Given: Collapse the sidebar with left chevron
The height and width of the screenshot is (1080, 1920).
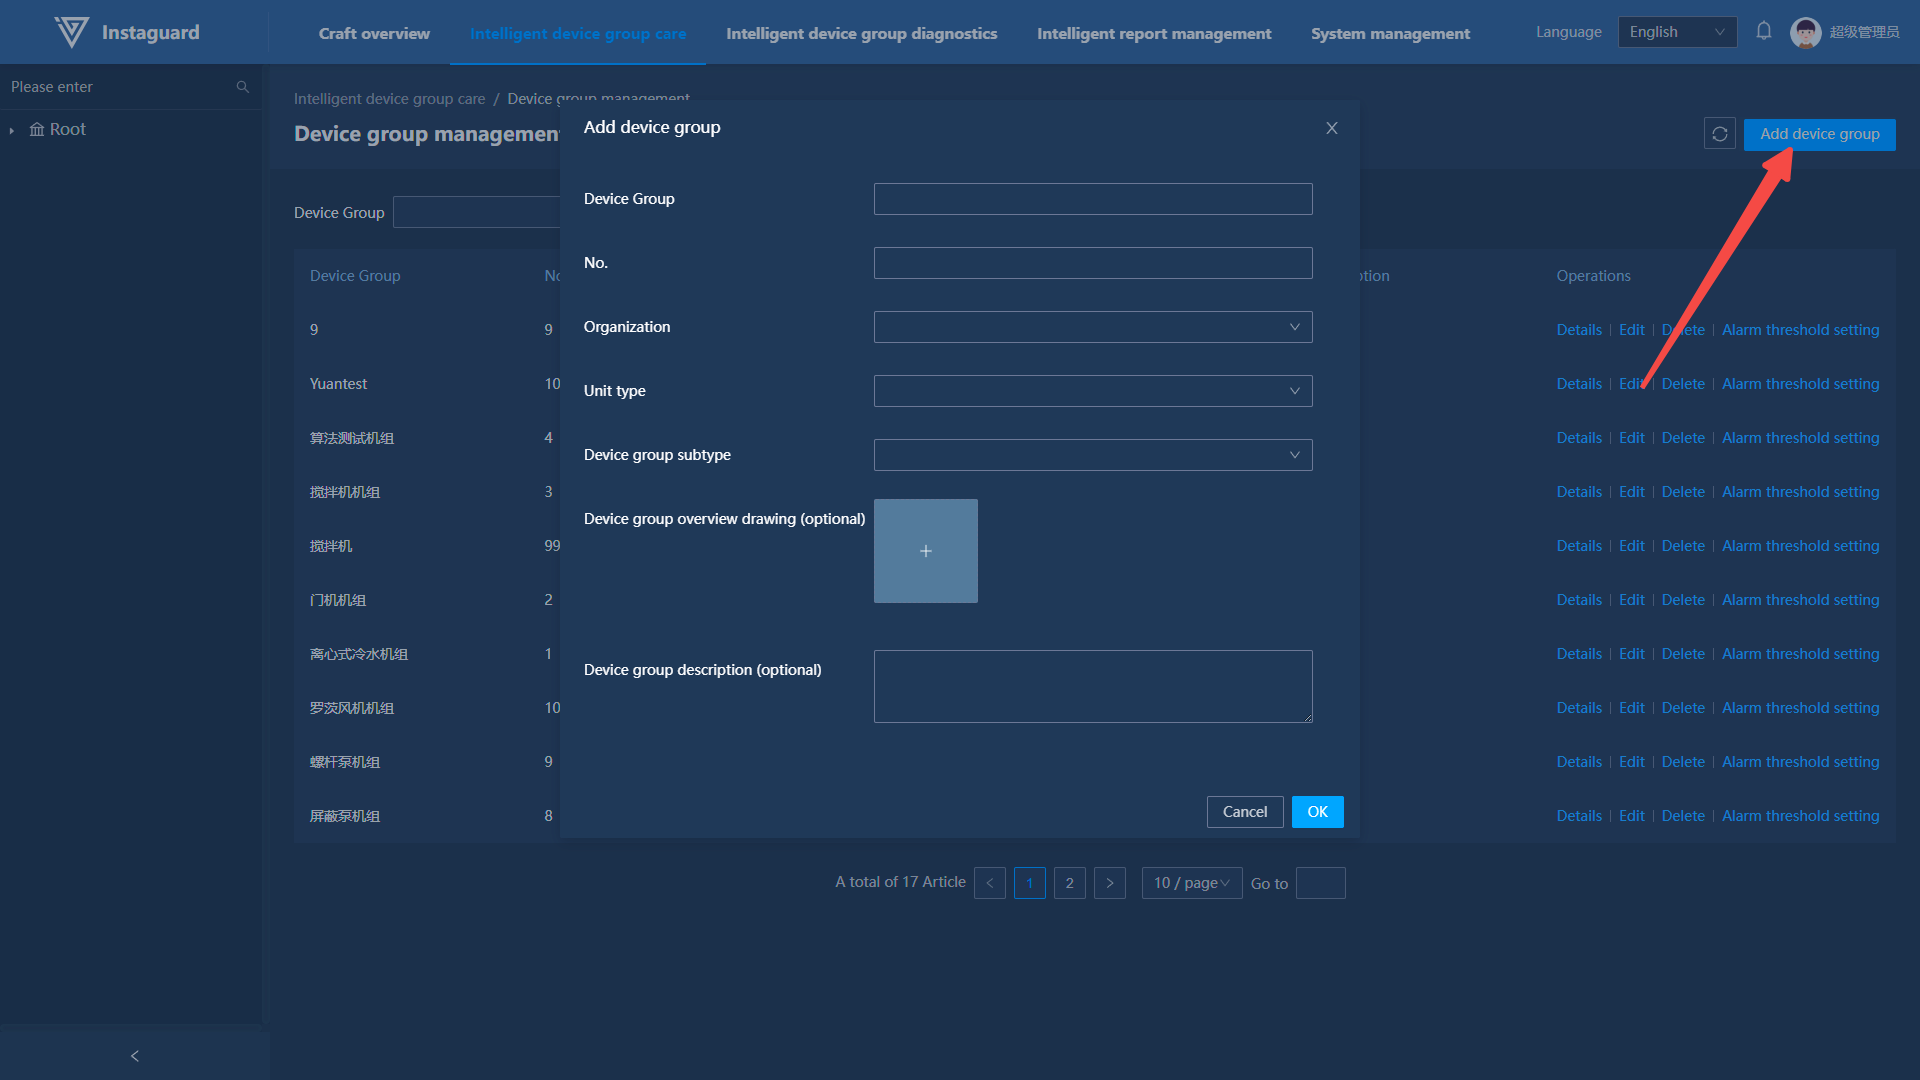Looking at the screenshot, I should click(x=135, y=1056).
